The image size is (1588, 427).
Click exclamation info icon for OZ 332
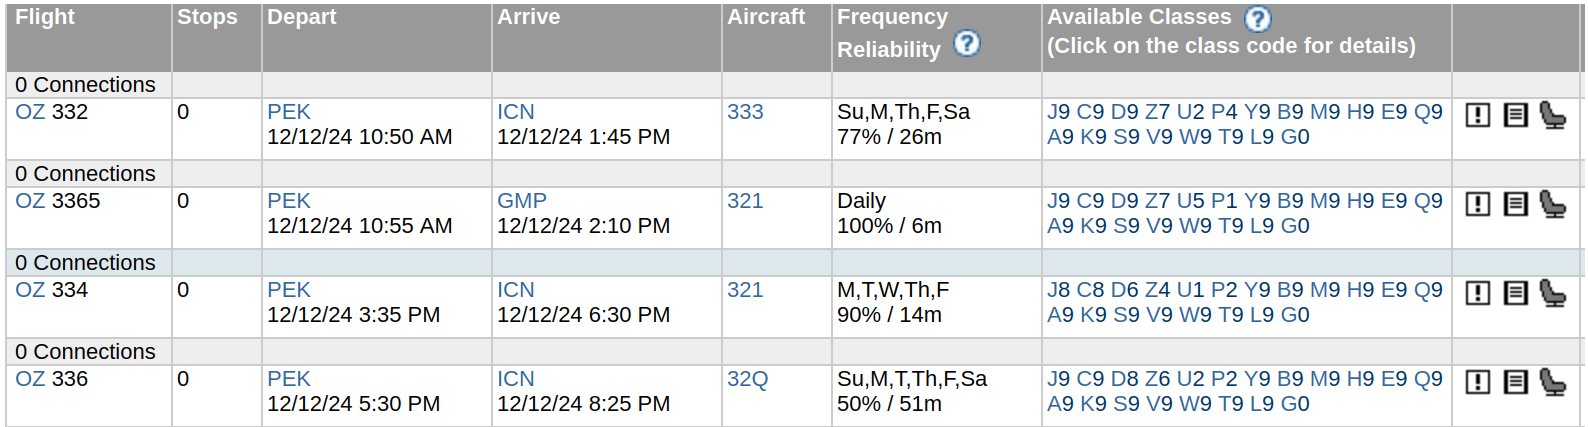[1477, 115]
